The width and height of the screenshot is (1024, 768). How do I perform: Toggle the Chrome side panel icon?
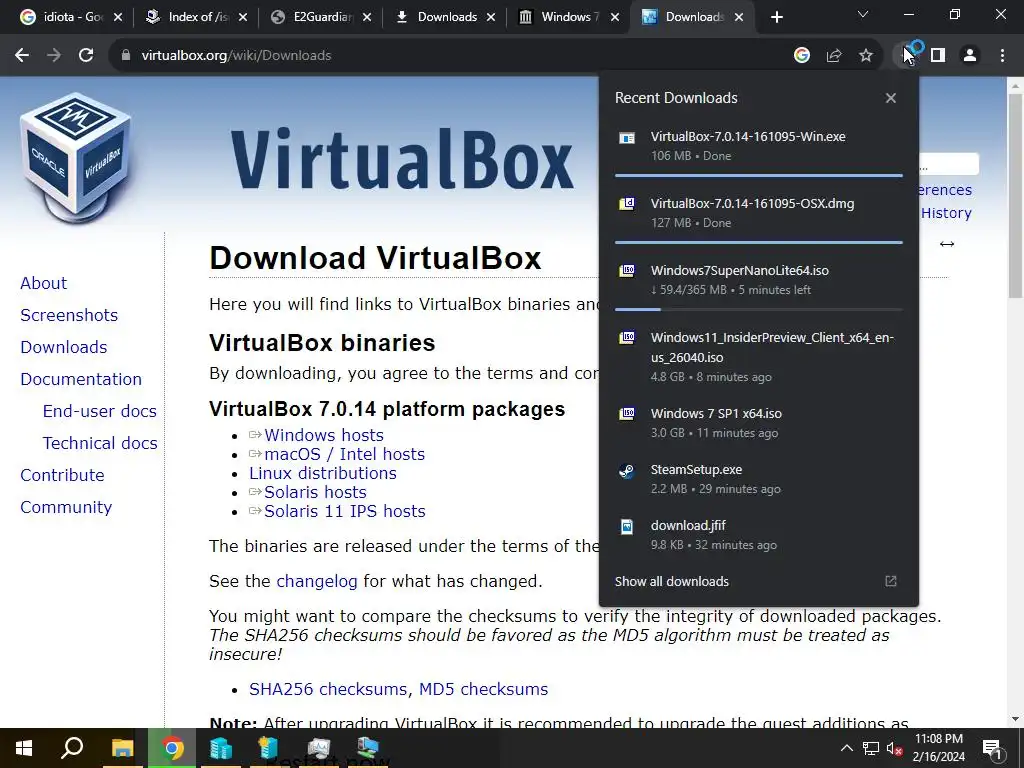[x=938, y=56]
